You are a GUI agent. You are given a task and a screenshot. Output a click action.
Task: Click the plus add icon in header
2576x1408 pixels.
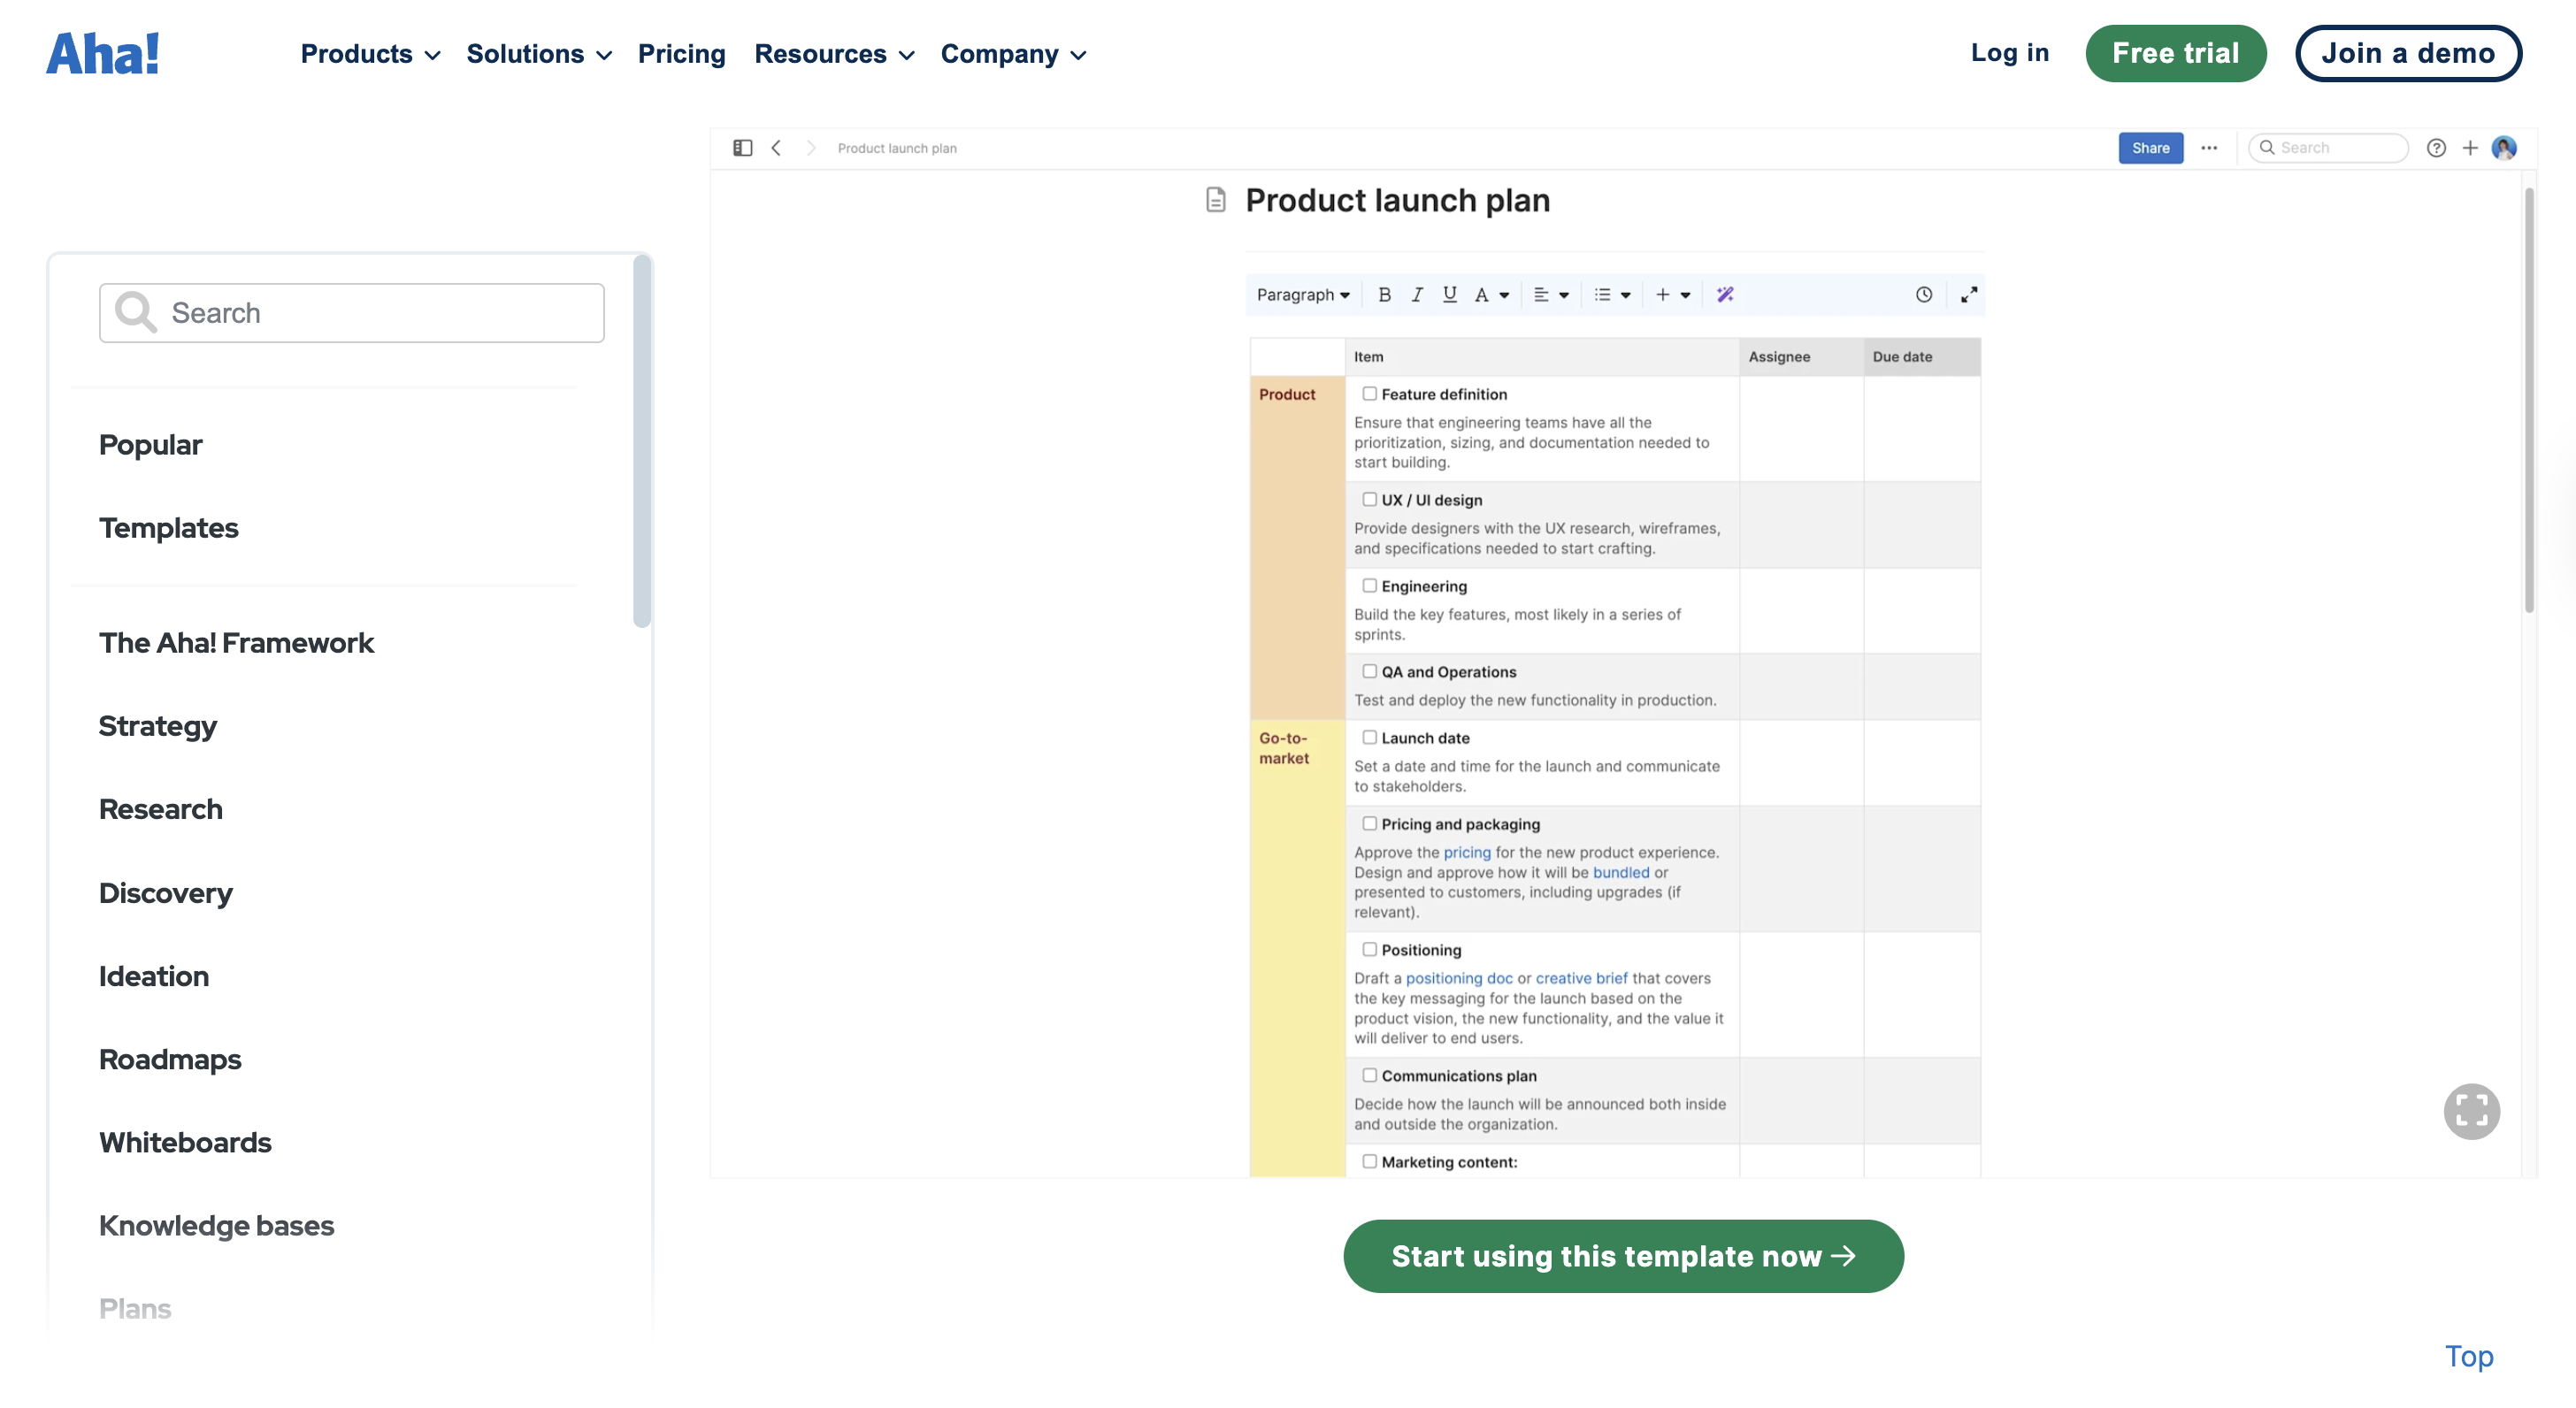[2470, 148]
